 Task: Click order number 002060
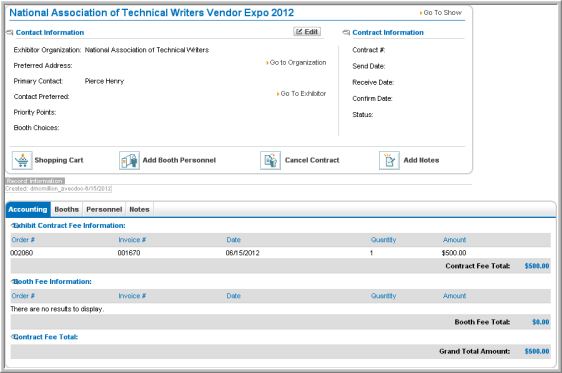pos(22,253)
